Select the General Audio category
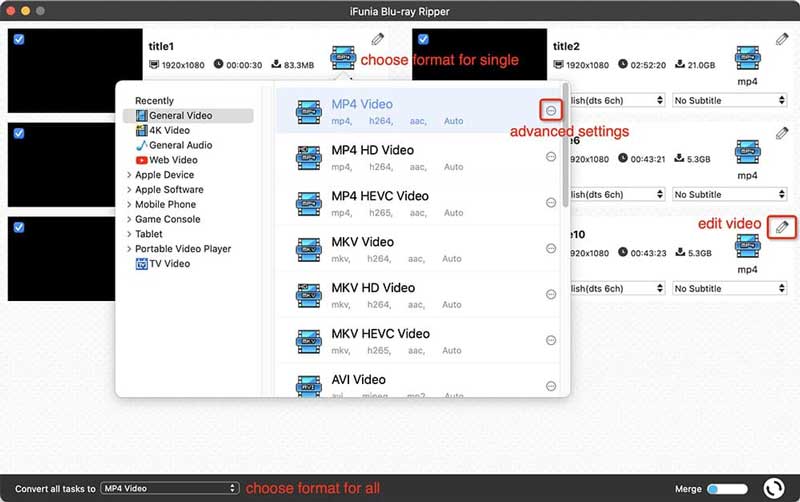800x502 pixels. pos(180,145)
